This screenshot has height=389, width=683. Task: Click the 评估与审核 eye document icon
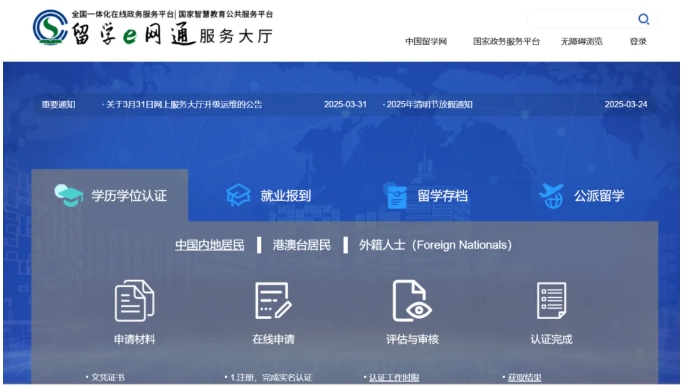(412, 301)
